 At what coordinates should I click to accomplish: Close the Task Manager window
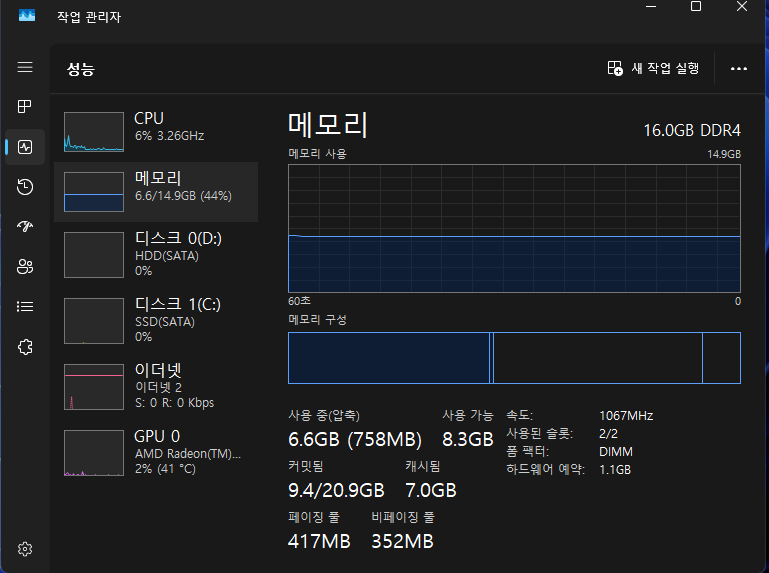742,6
